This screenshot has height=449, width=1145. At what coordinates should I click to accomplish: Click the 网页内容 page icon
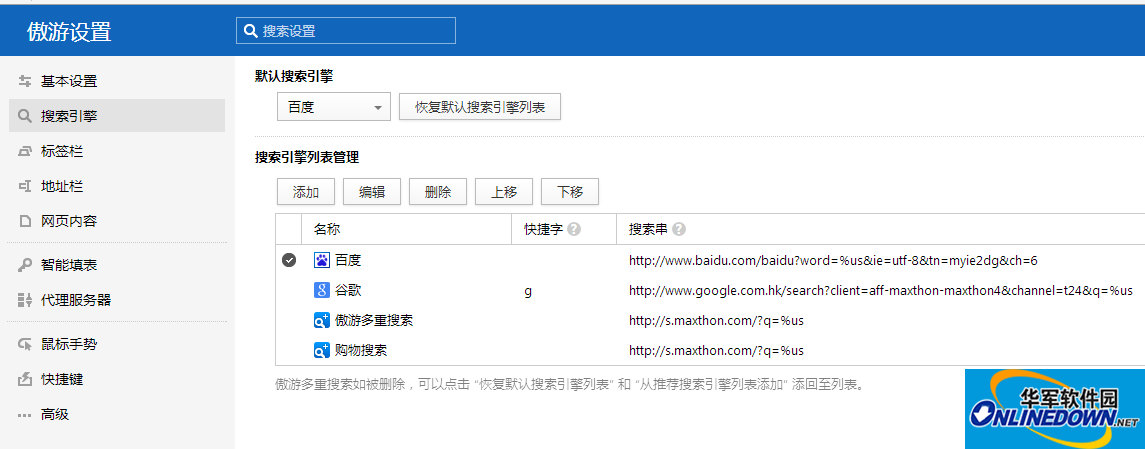25,220
